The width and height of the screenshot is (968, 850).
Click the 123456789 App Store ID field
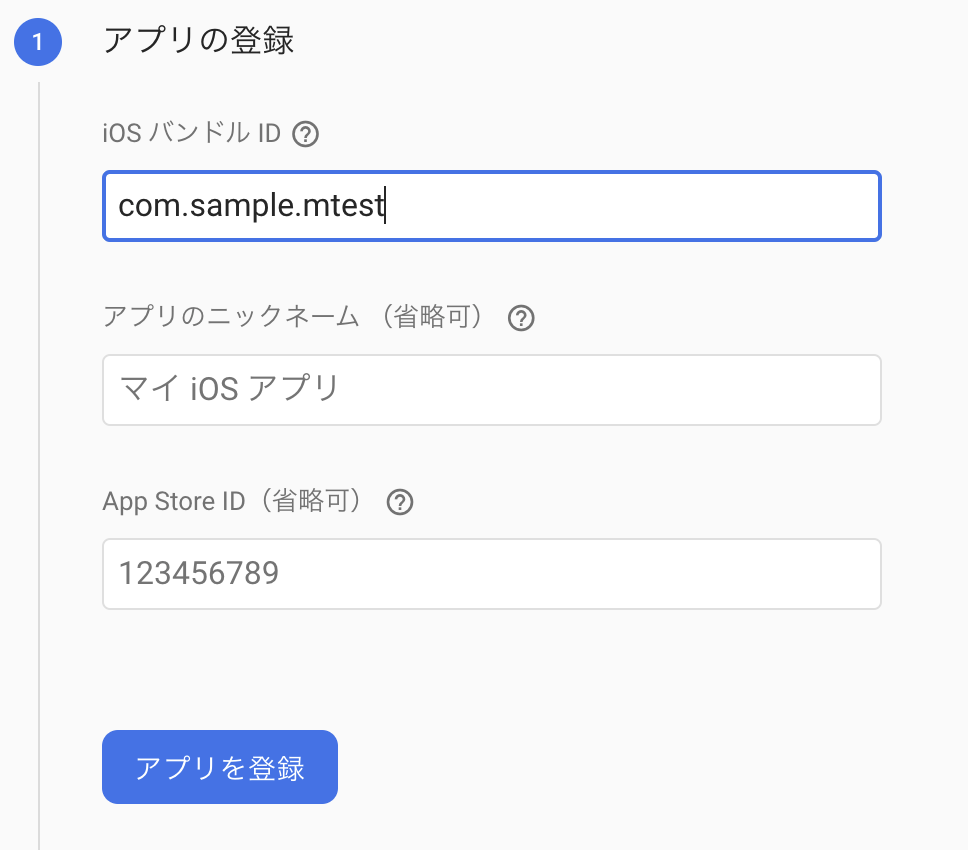[x=491, y=573]
